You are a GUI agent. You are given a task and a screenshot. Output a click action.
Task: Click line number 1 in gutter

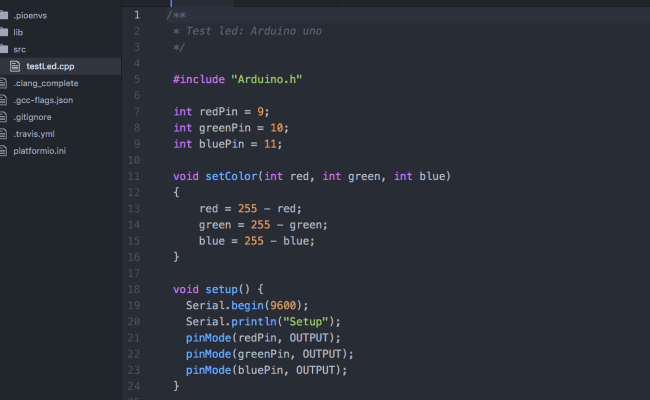(x=137, y=15)
